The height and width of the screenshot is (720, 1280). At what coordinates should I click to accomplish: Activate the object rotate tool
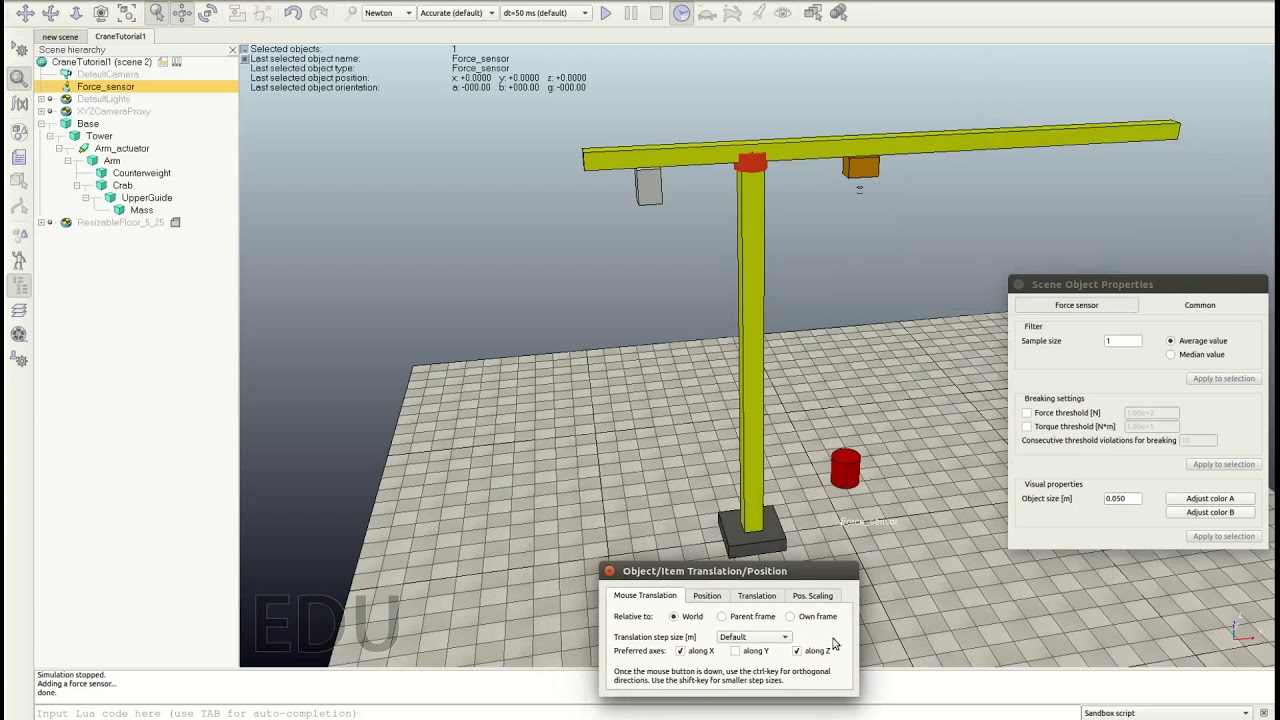coord(207,13)
